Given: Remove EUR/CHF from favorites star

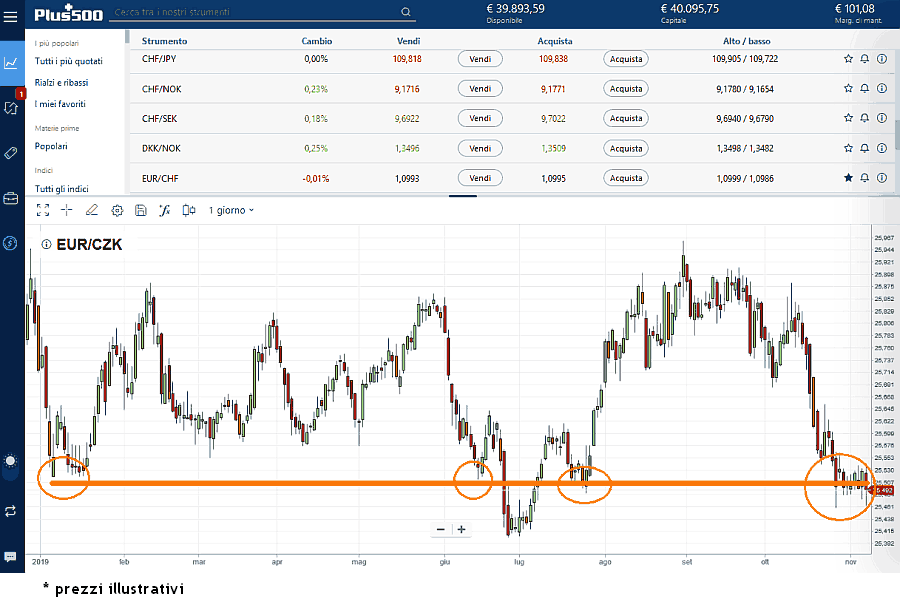Looking at the screenshot, I should (848, 178).
